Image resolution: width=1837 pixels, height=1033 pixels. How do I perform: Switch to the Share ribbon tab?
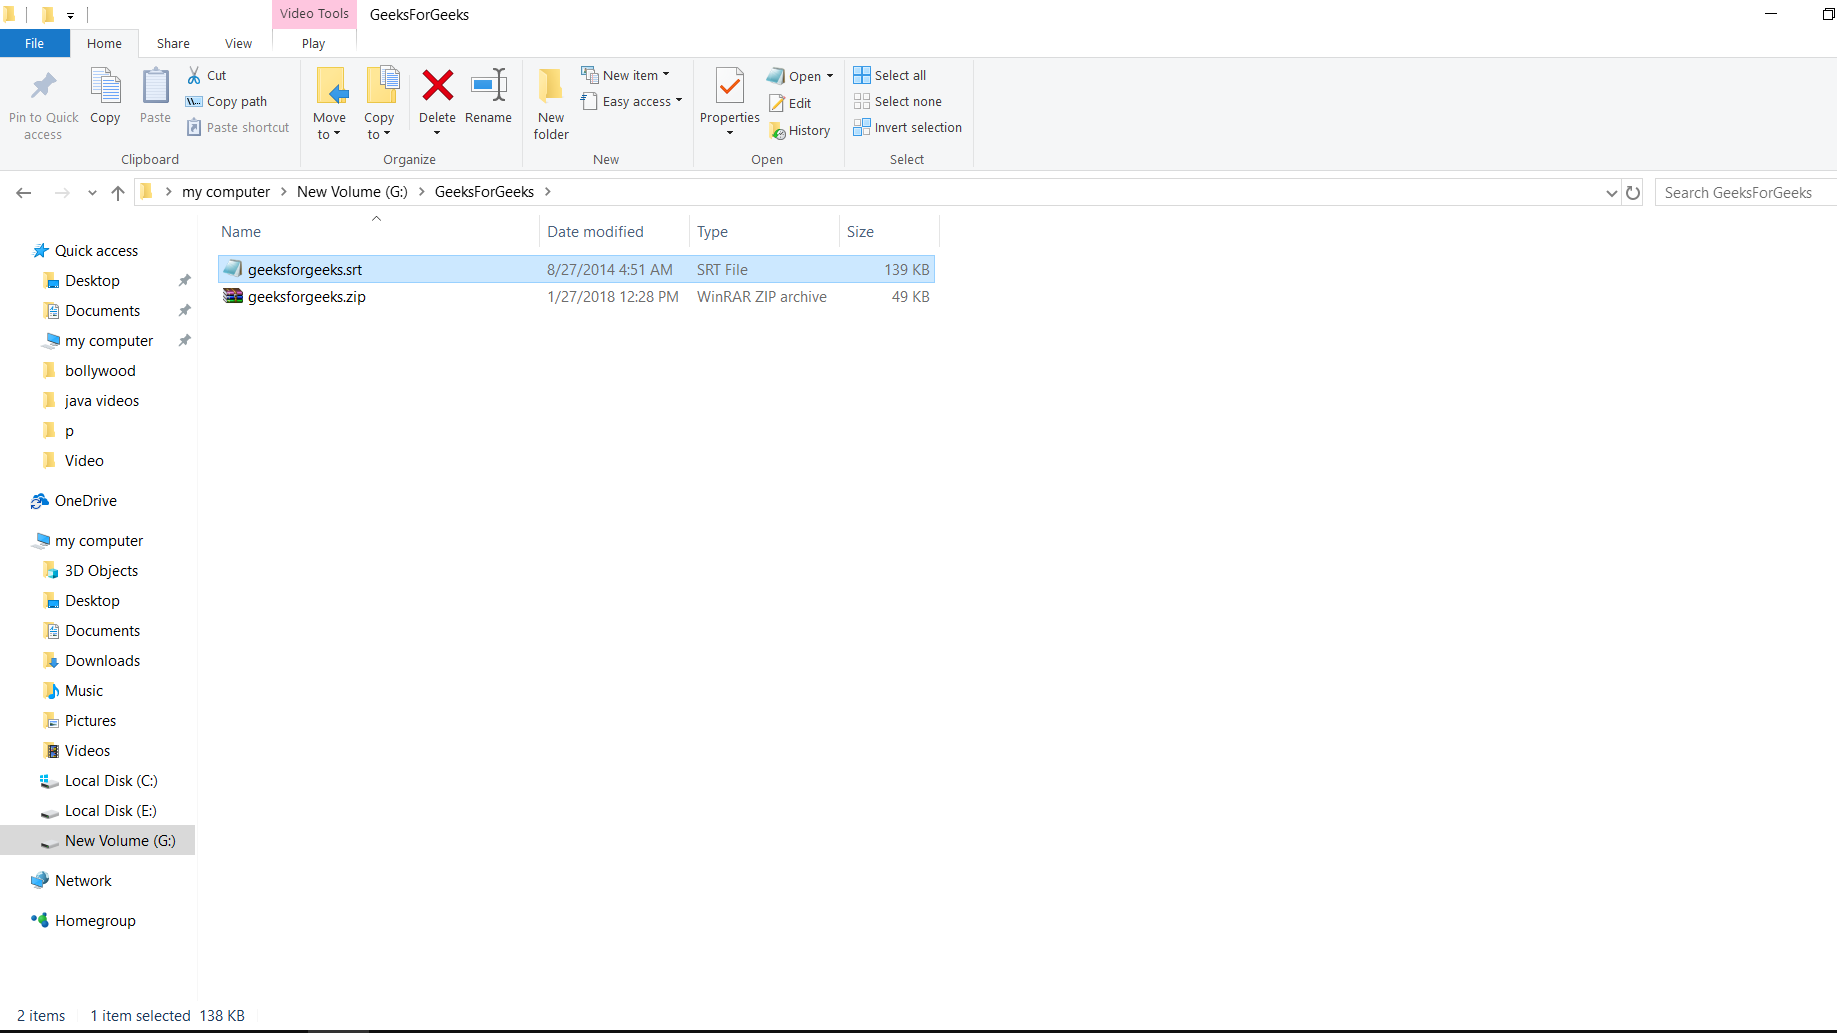pos(173,43)
